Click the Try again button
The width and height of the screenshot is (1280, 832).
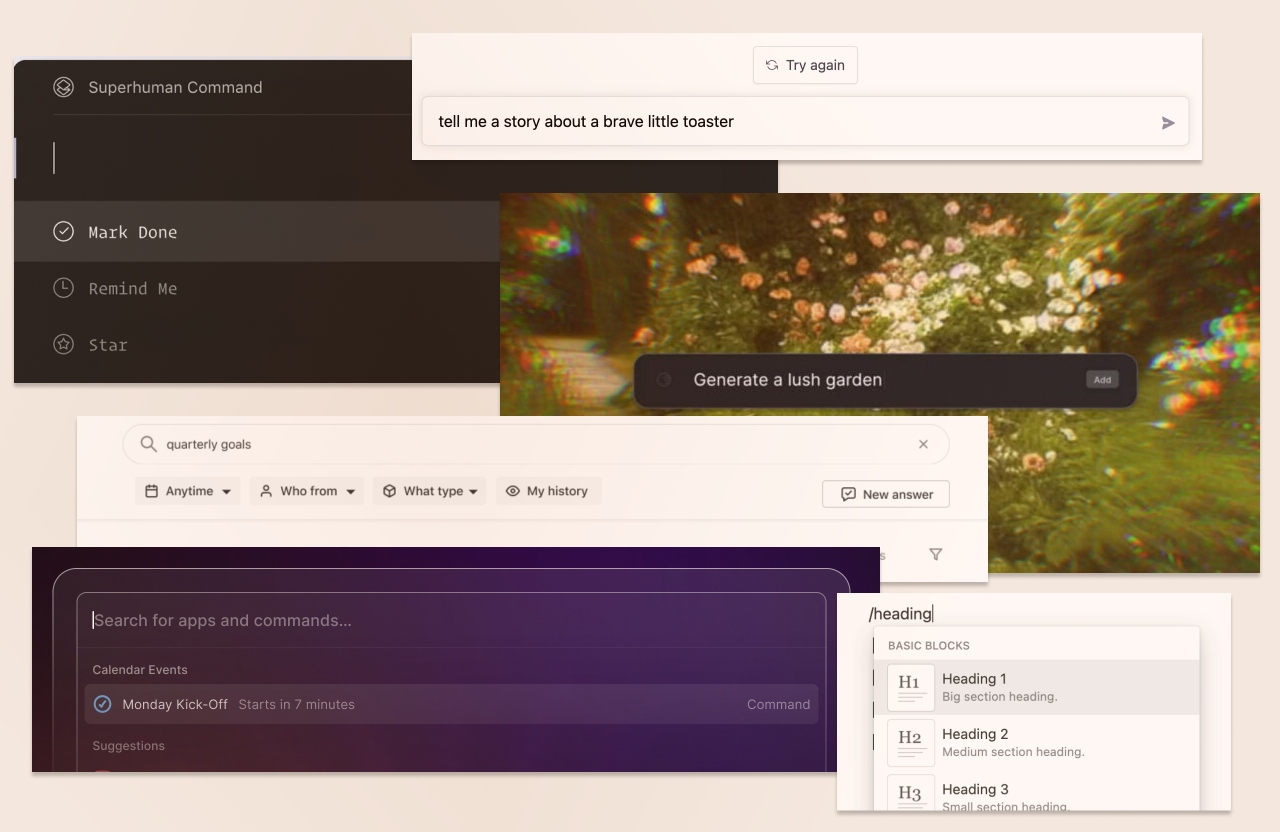click(x=805, y=64)
